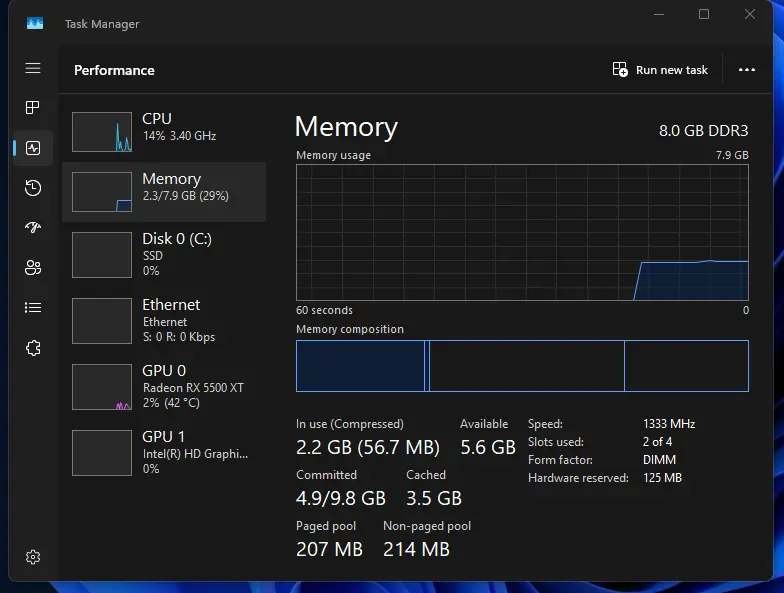Click the CPU mini graph thumbnail
Screen dimensions: 784x593
point(102,132)
